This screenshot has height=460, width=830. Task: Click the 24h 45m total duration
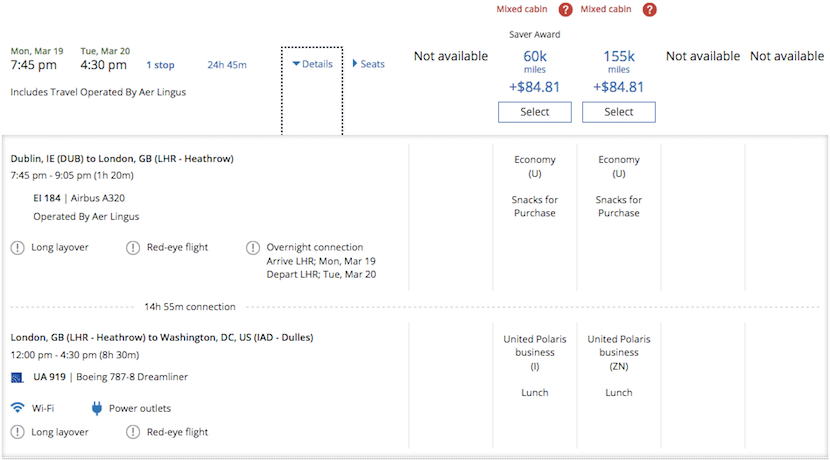pyautogui.click(x=227, y=65)
